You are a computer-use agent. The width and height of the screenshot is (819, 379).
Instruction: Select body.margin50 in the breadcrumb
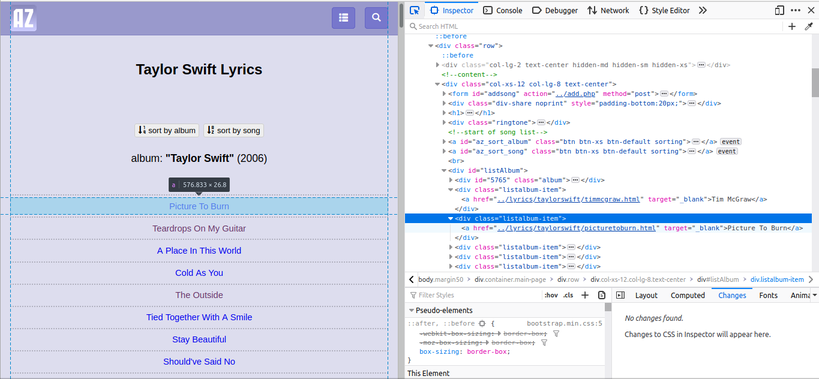point(441,280)
